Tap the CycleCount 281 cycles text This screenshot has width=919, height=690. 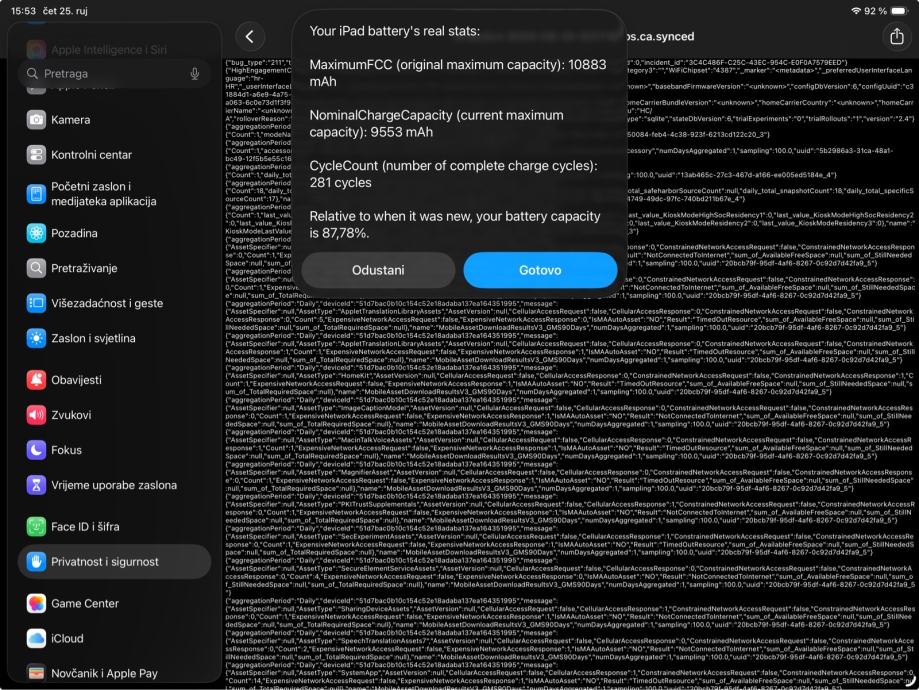pos(454,174)
